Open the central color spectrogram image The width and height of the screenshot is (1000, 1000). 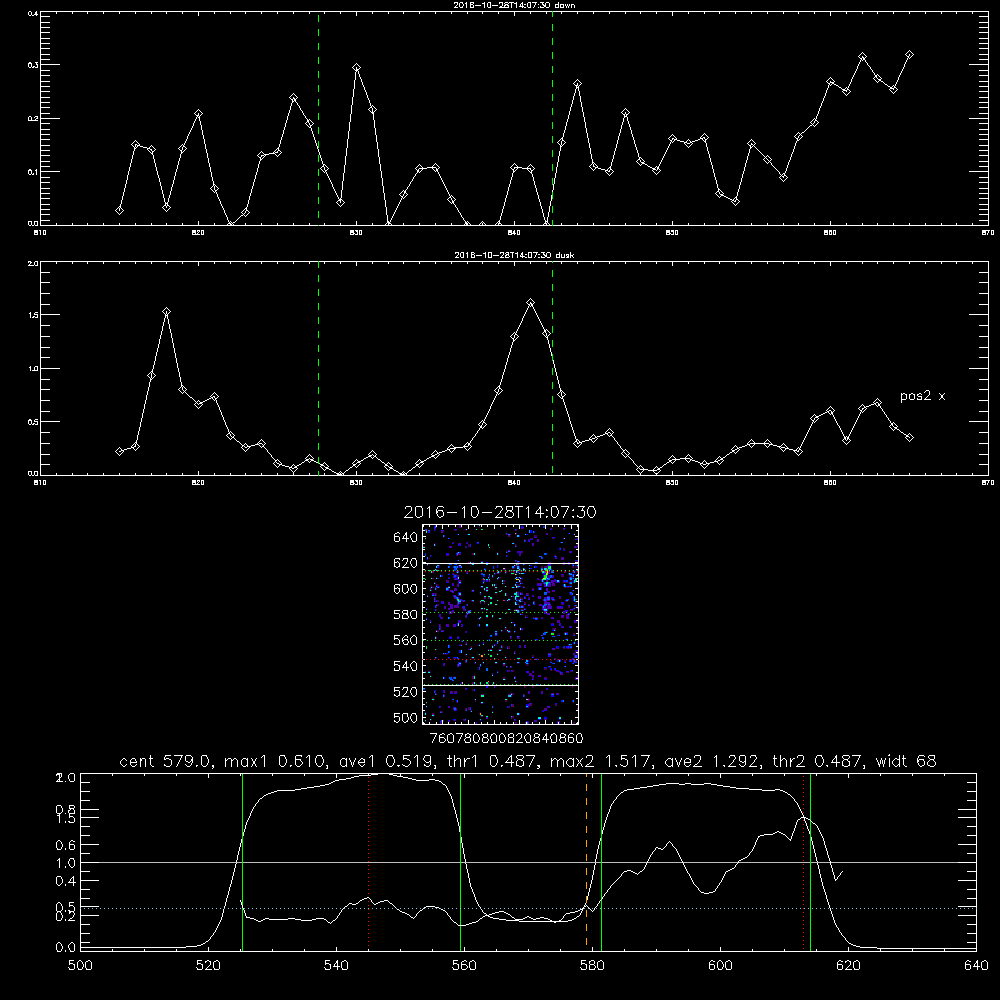pos(501,624)
